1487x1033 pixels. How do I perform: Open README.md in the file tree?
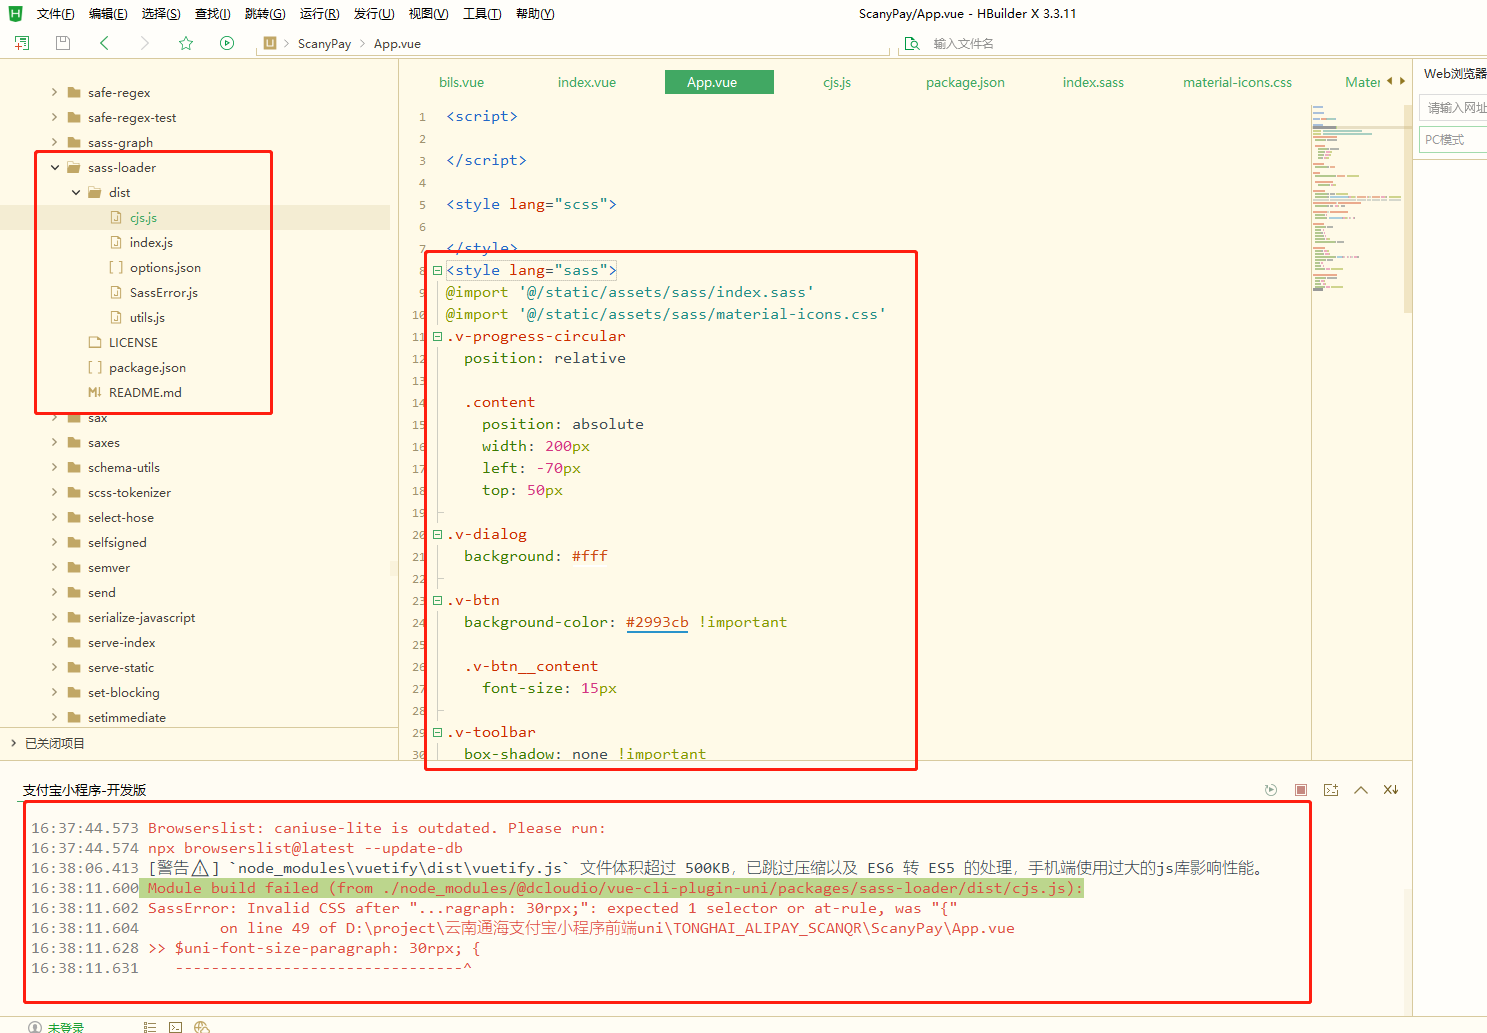[145, 392]
